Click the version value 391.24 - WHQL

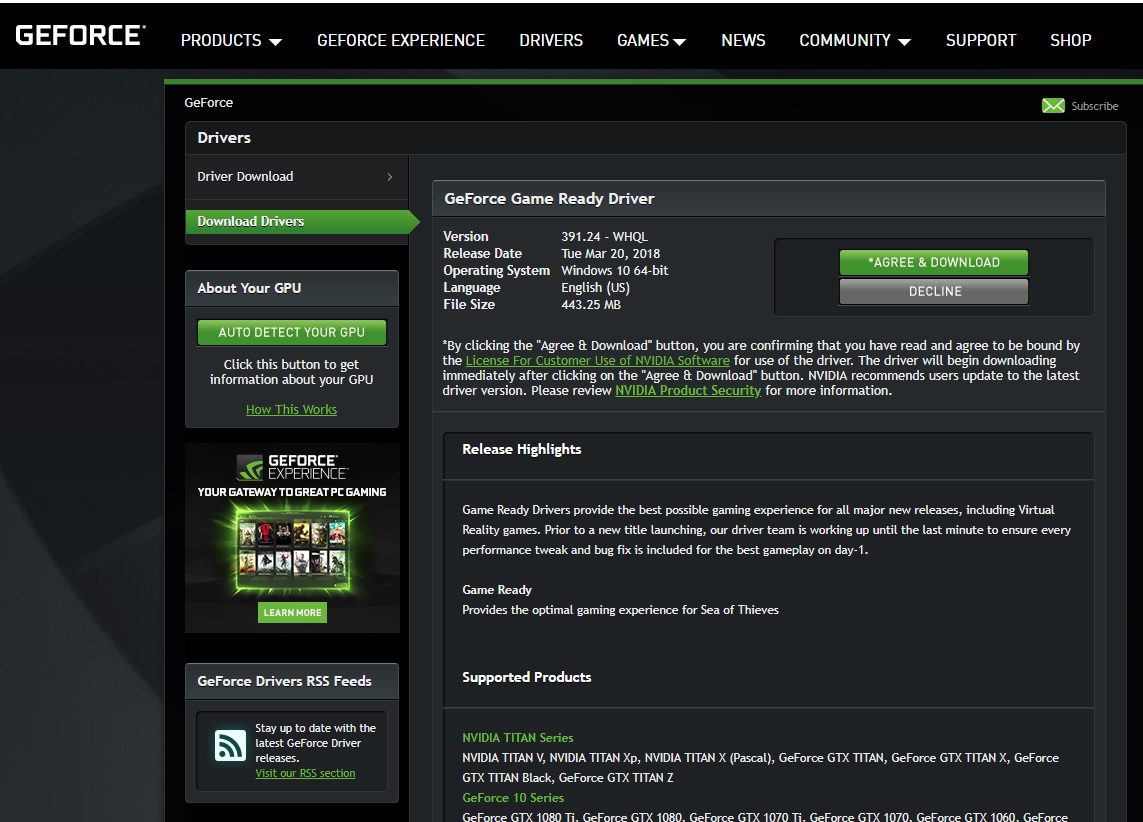coord(604,237)
